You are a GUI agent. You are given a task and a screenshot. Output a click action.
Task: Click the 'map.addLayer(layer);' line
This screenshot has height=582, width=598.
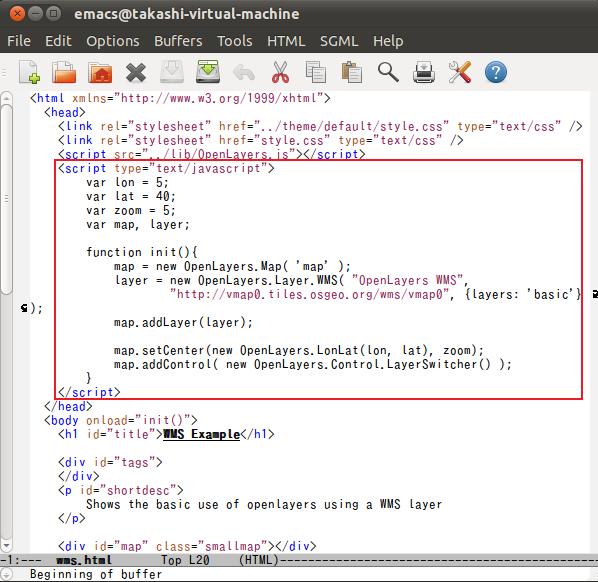183,323
